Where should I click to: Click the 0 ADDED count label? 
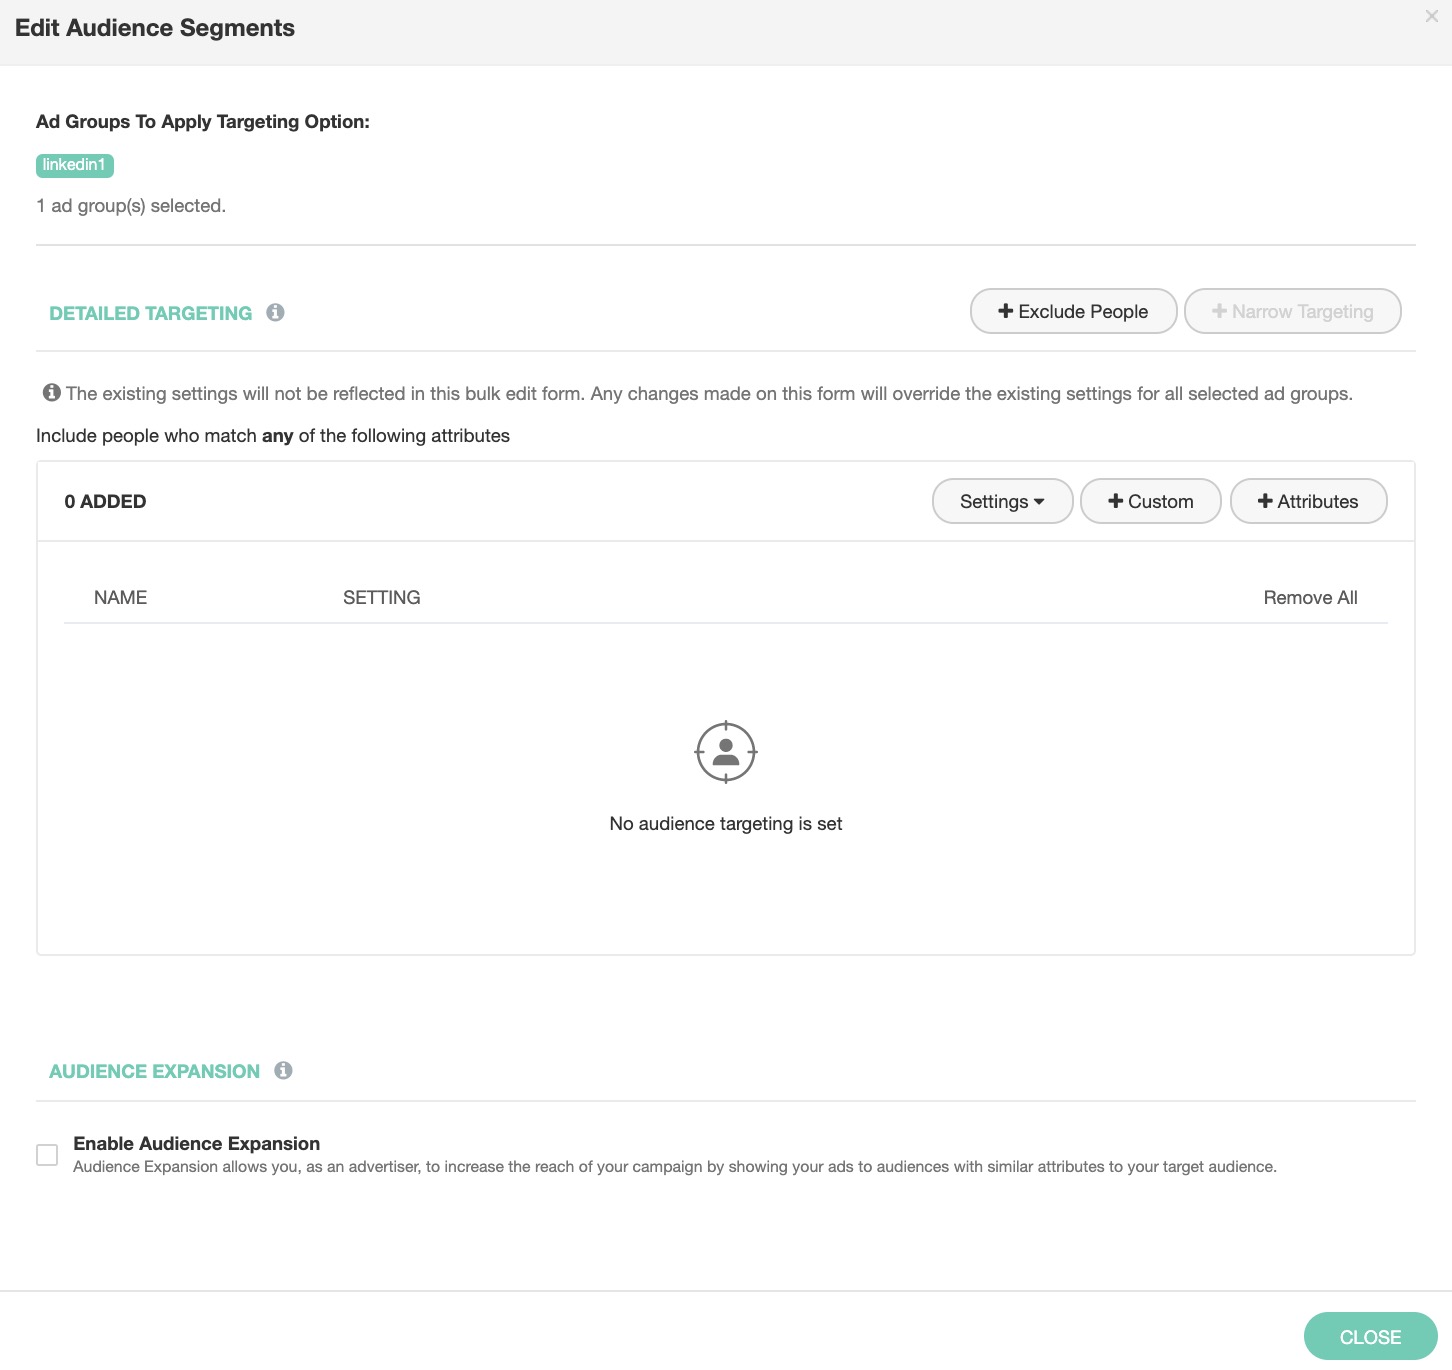click(x=105, y=502)
